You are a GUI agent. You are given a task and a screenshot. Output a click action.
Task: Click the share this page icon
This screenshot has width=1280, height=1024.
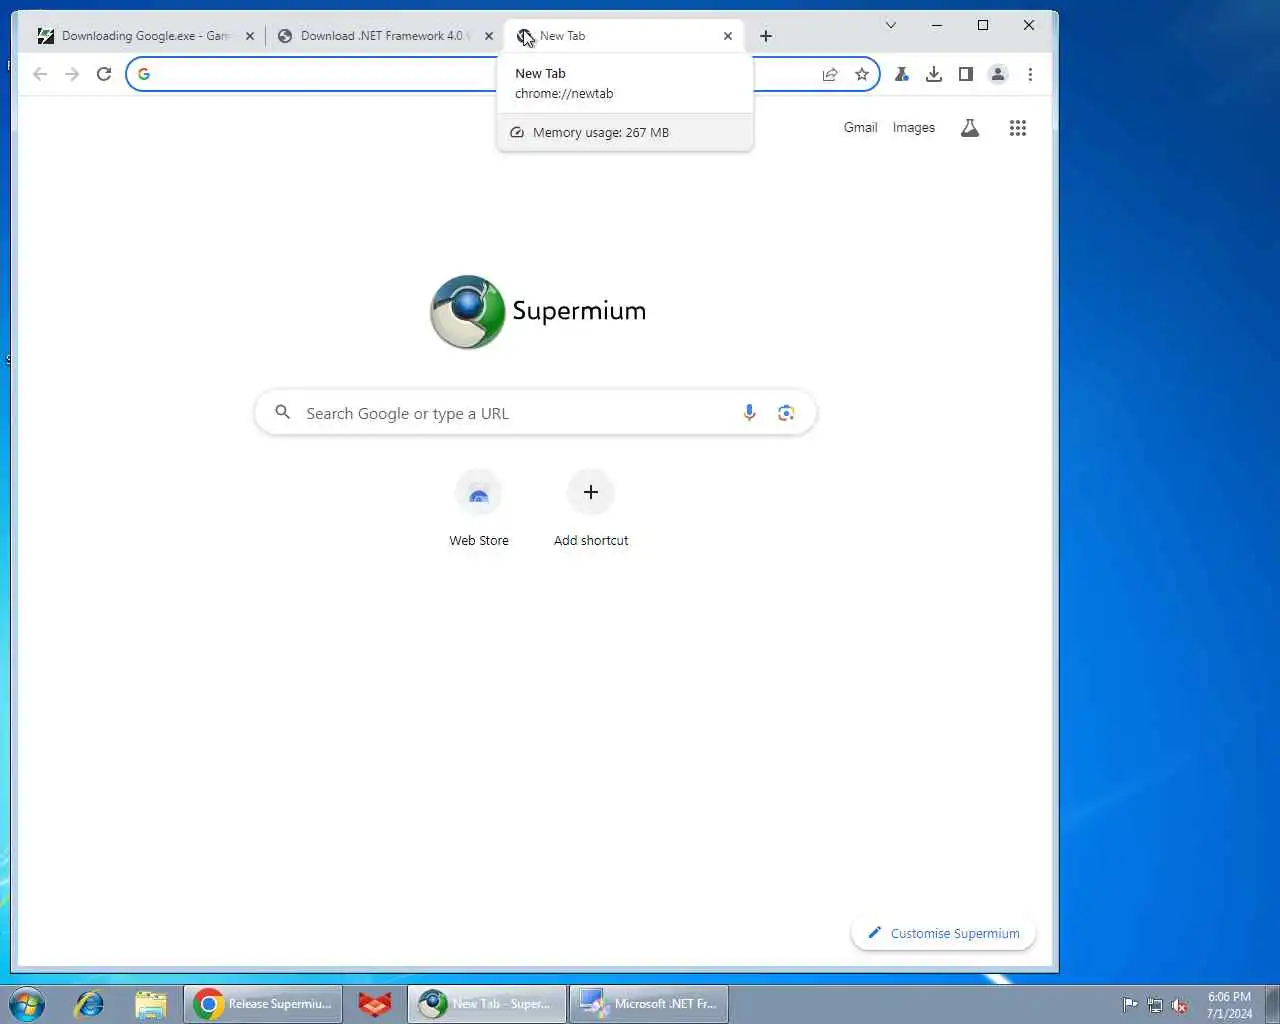click(x=830, y=74)
